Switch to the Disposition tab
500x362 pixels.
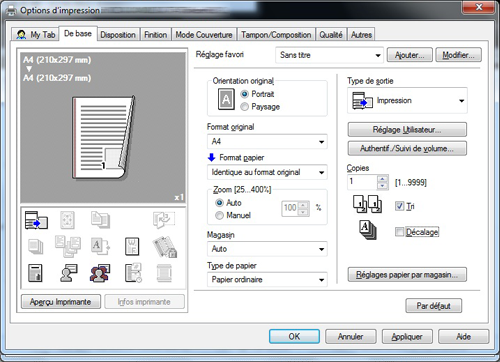coord(118,35)
